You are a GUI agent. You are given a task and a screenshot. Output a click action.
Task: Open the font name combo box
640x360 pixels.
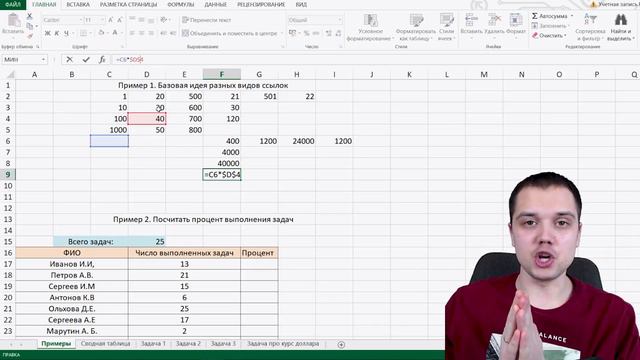pos(62,20)
